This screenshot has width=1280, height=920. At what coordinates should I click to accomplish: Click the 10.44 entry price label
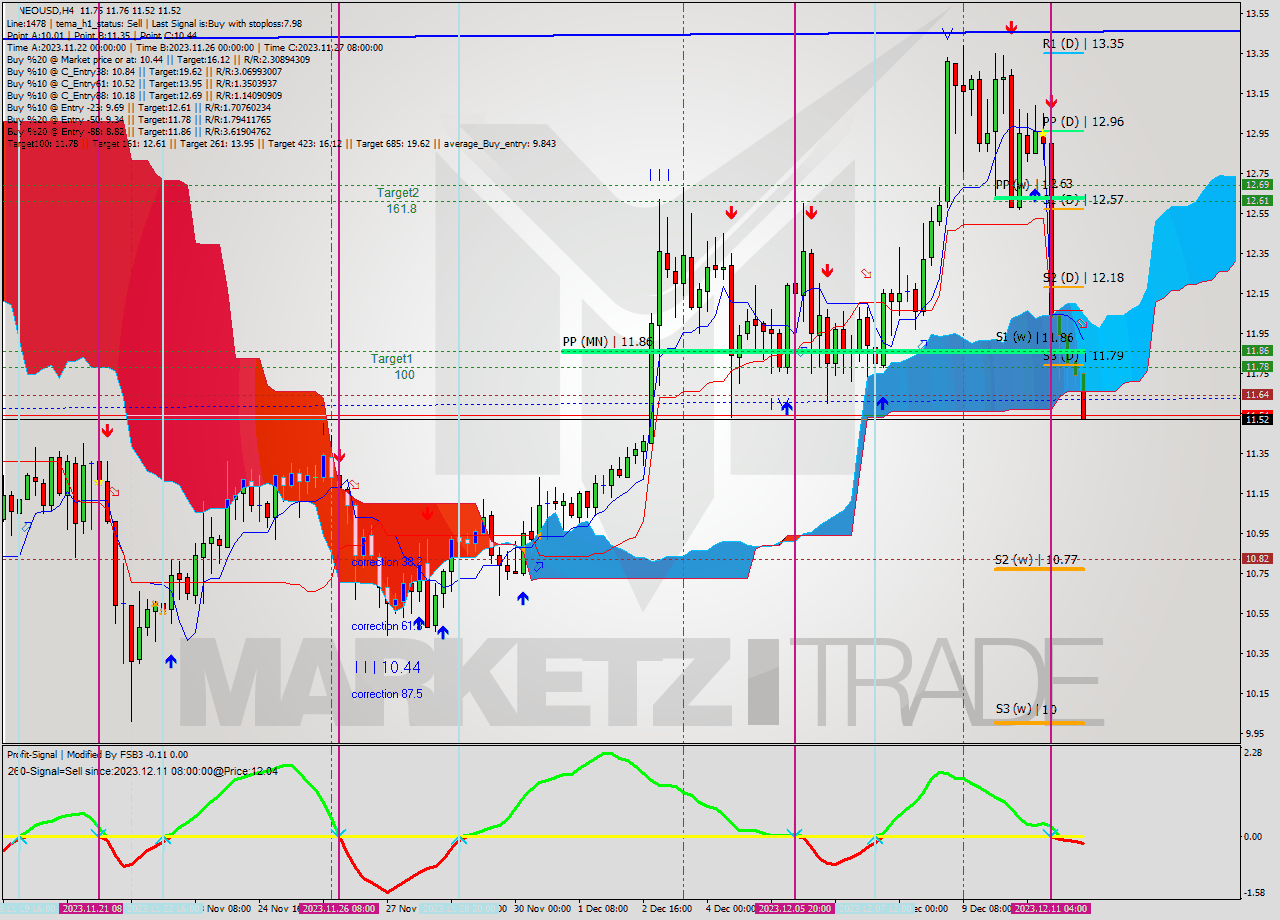400,667
